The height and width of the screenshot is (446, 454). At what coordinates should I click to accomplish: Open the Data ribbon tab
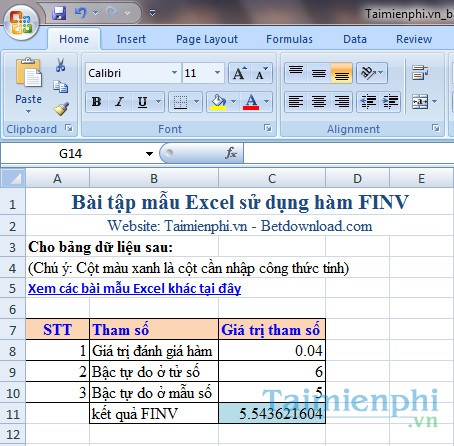355,39
